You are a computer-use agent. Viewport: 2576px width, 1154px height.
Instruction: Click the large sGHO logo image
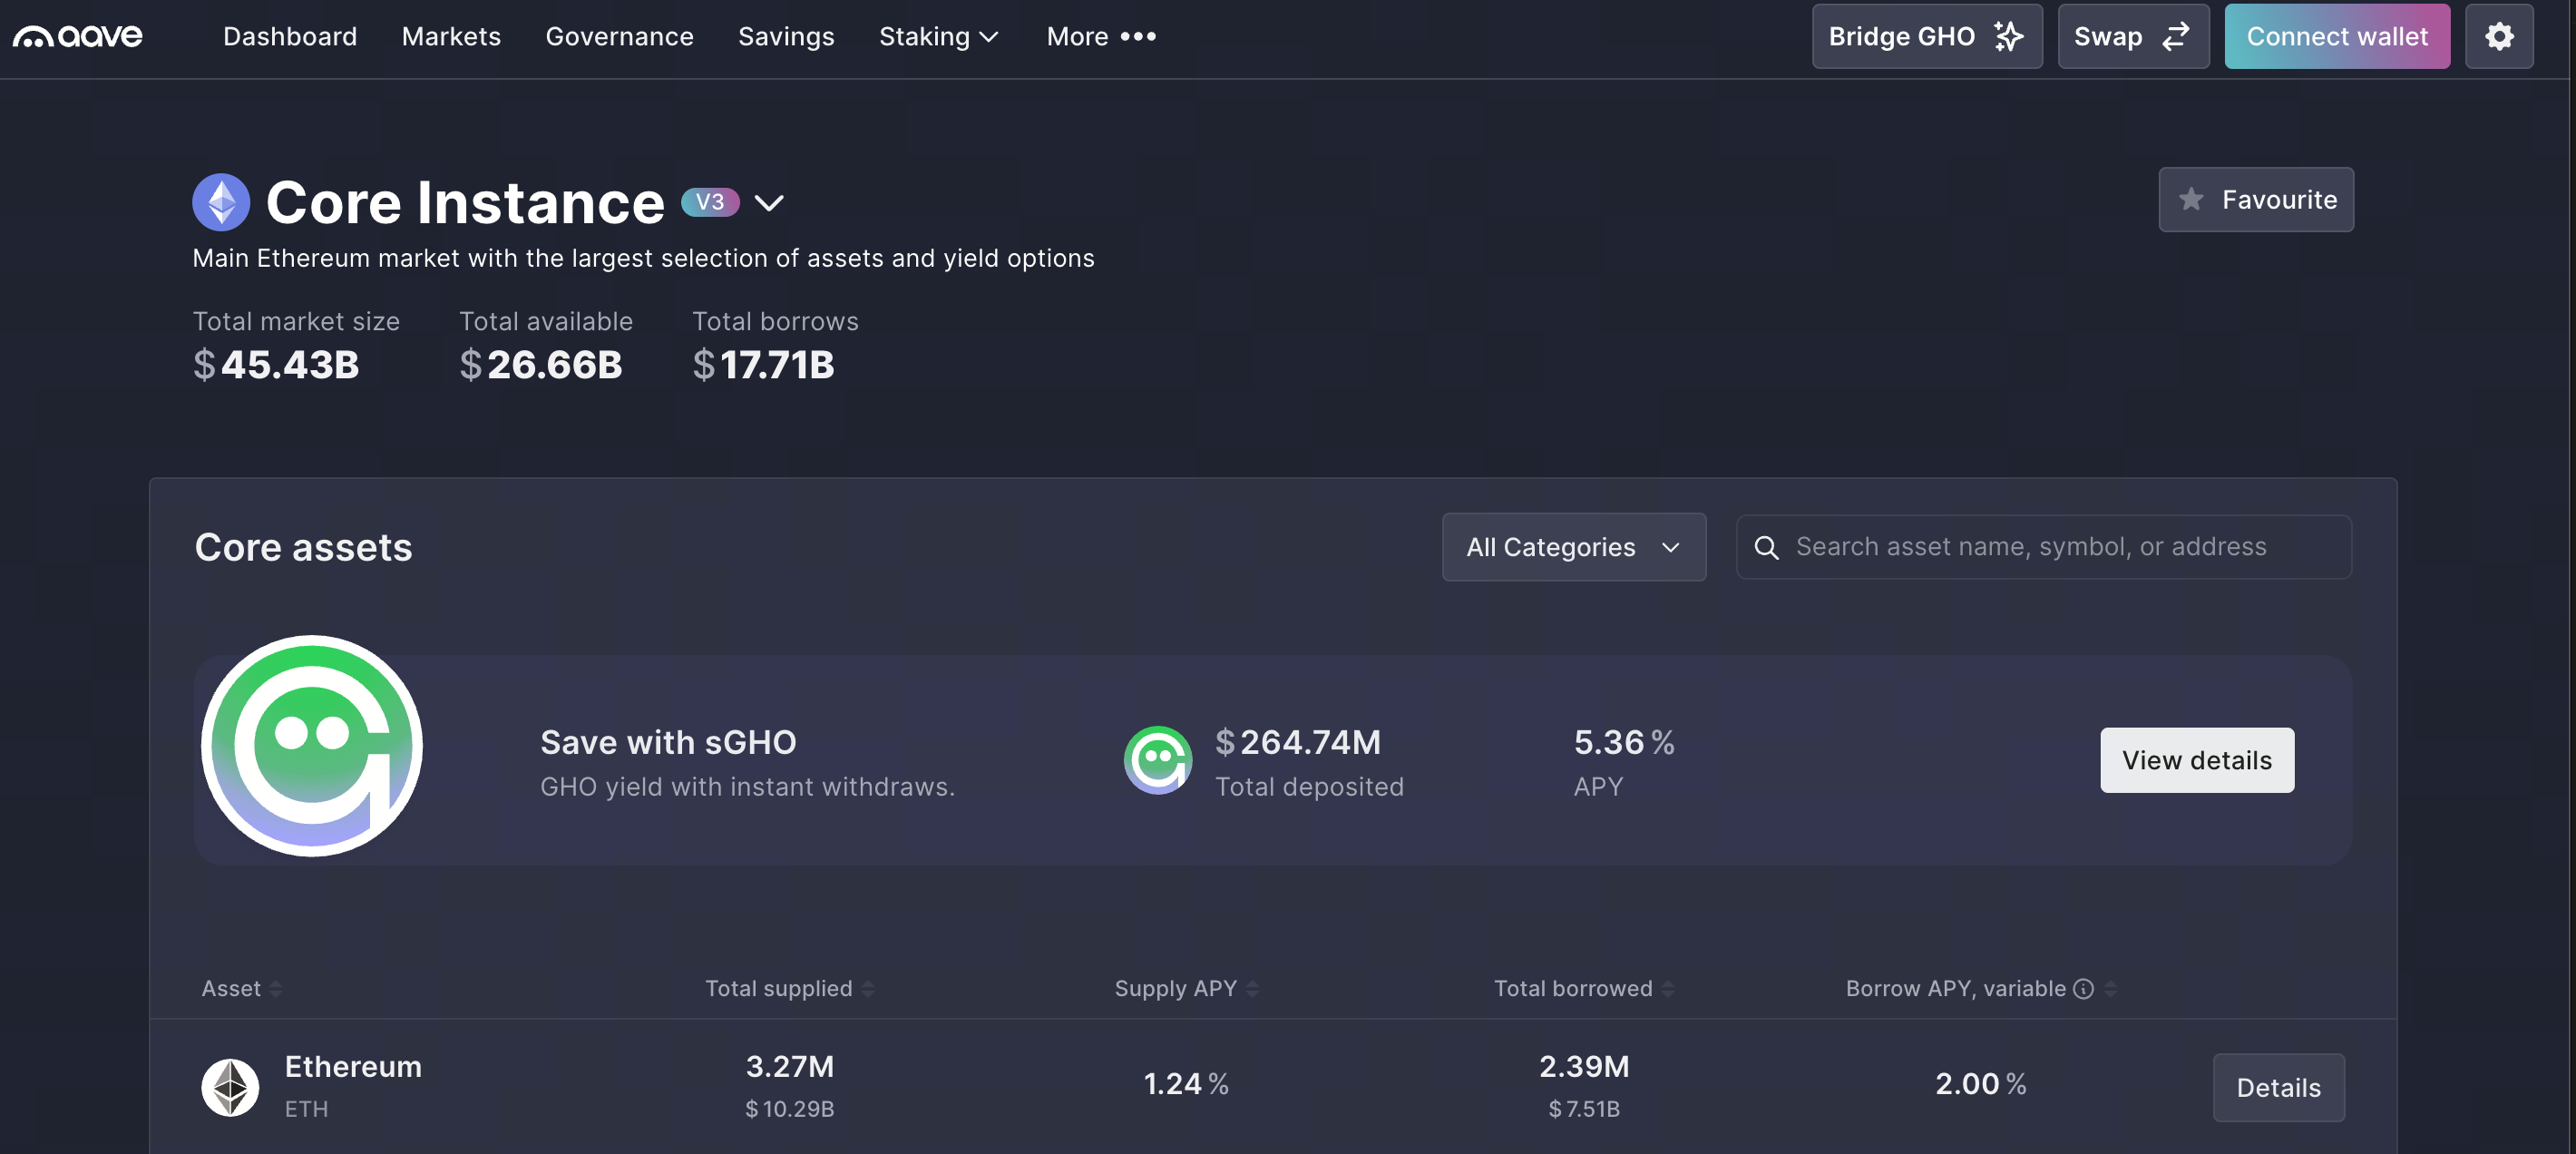[x=312, y=746]
